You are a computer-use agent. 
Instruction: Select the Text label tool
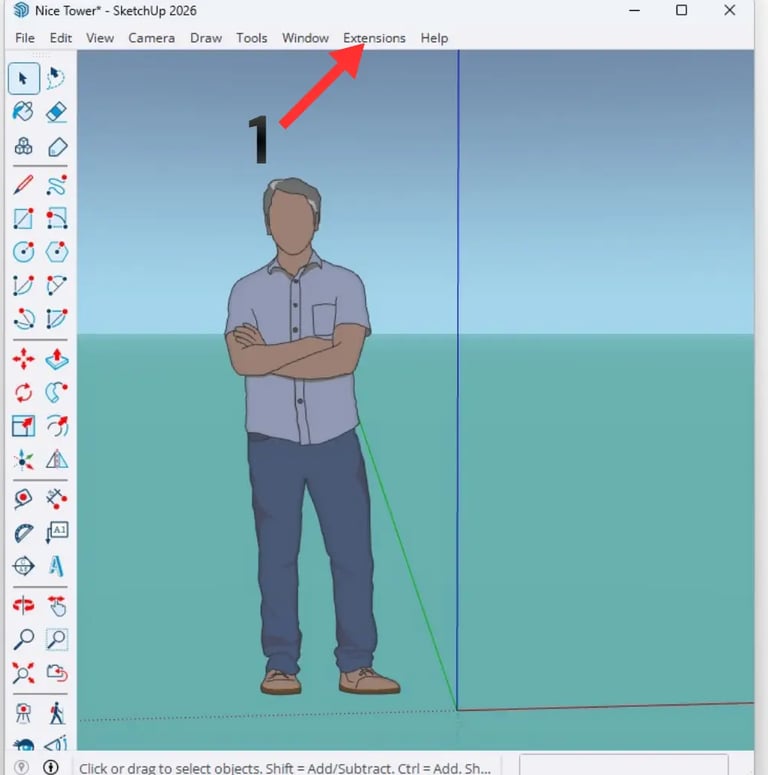pos(56,533)
